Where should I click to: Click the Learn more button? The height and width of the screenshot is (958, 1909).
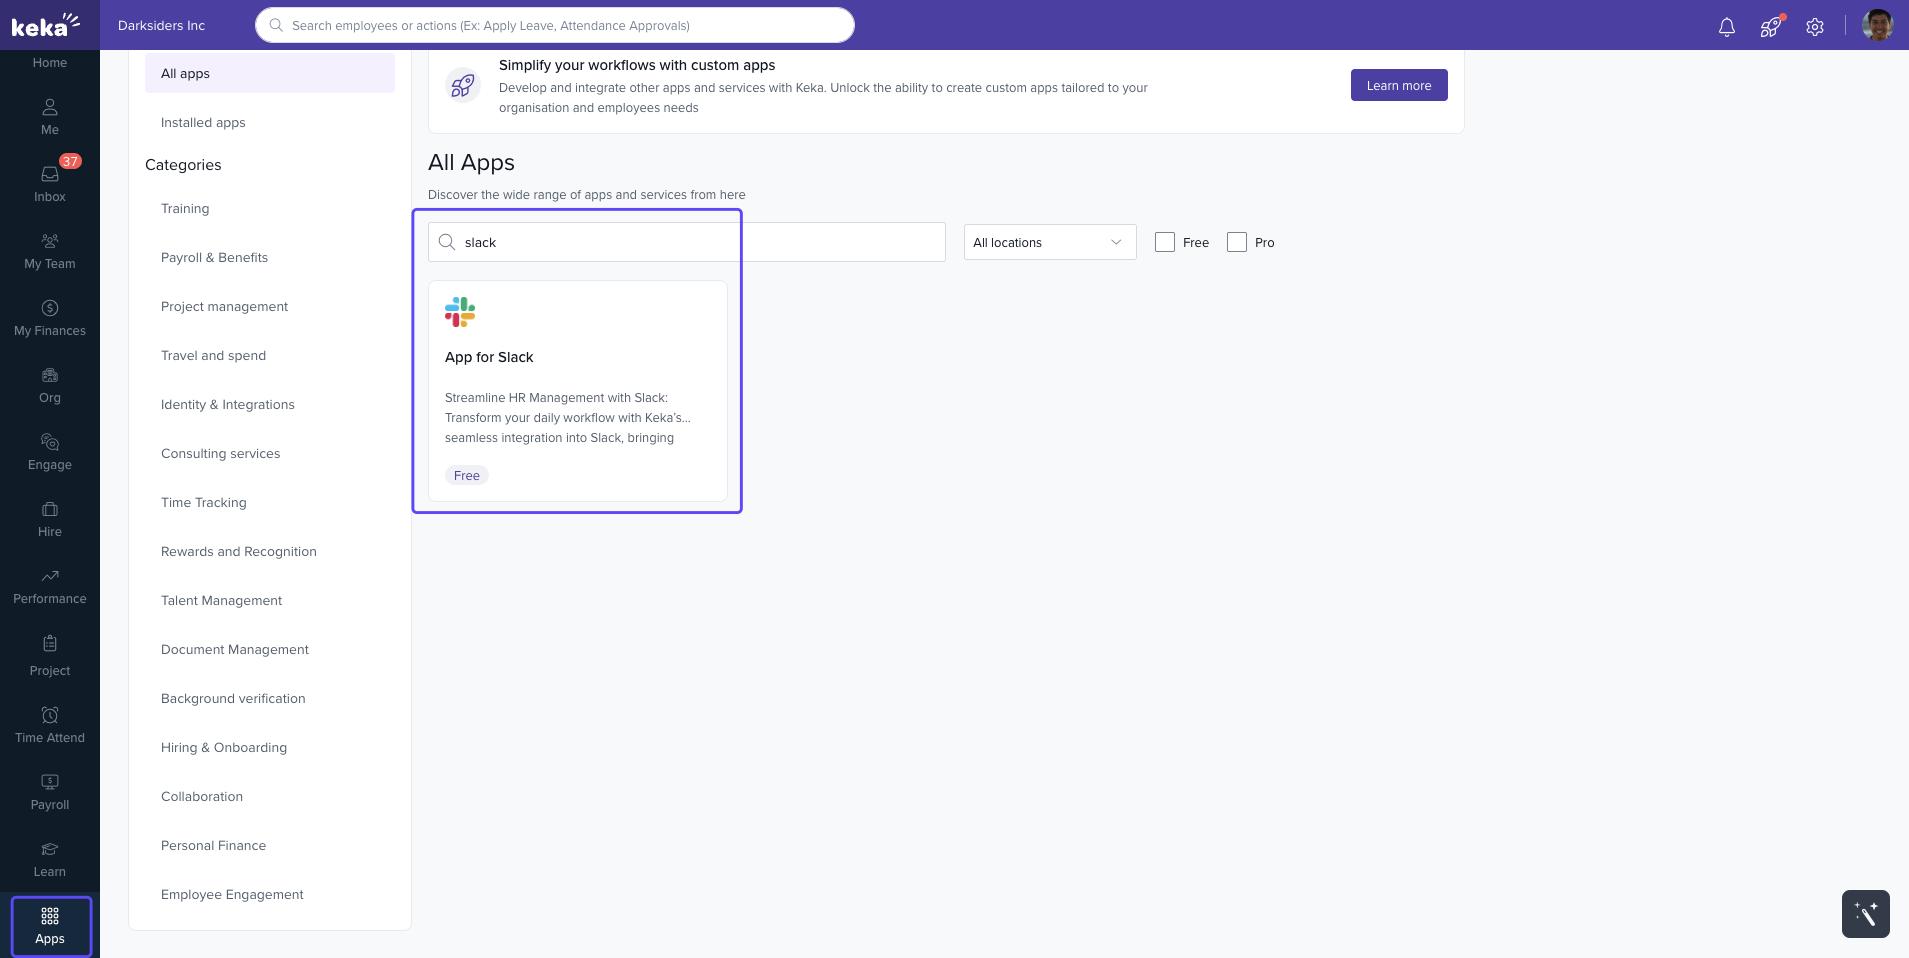[1398, 85]
